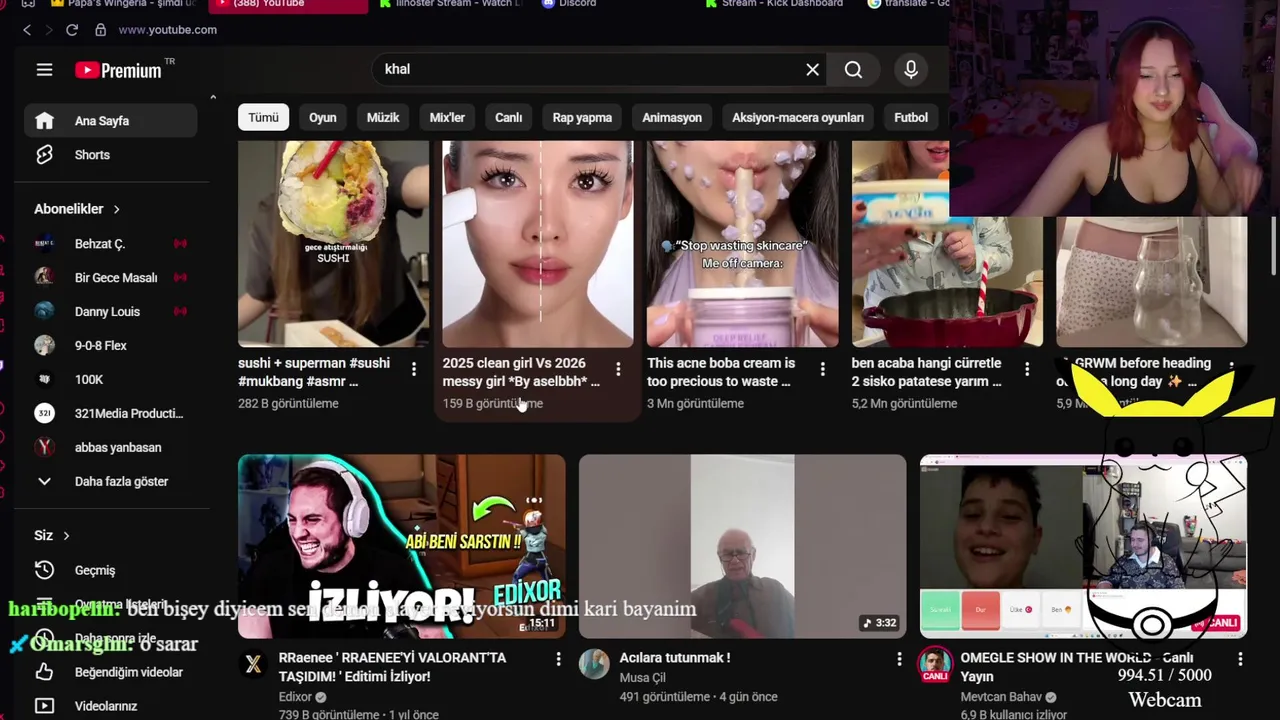Open options for acne boba cream Short
The width and height of the screenshot is (1280, 720).
click(823, 370)
